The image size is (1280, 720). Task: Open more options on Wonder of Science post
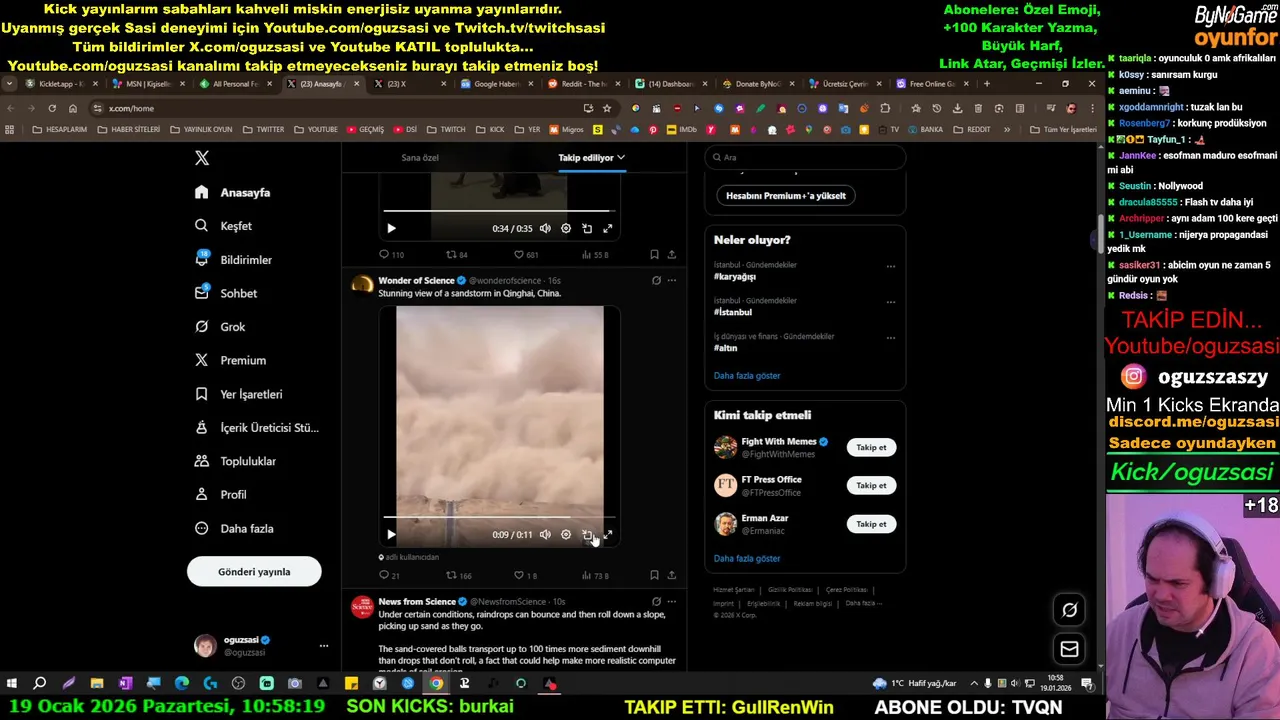pyautogui.click(x=672, y=280)
